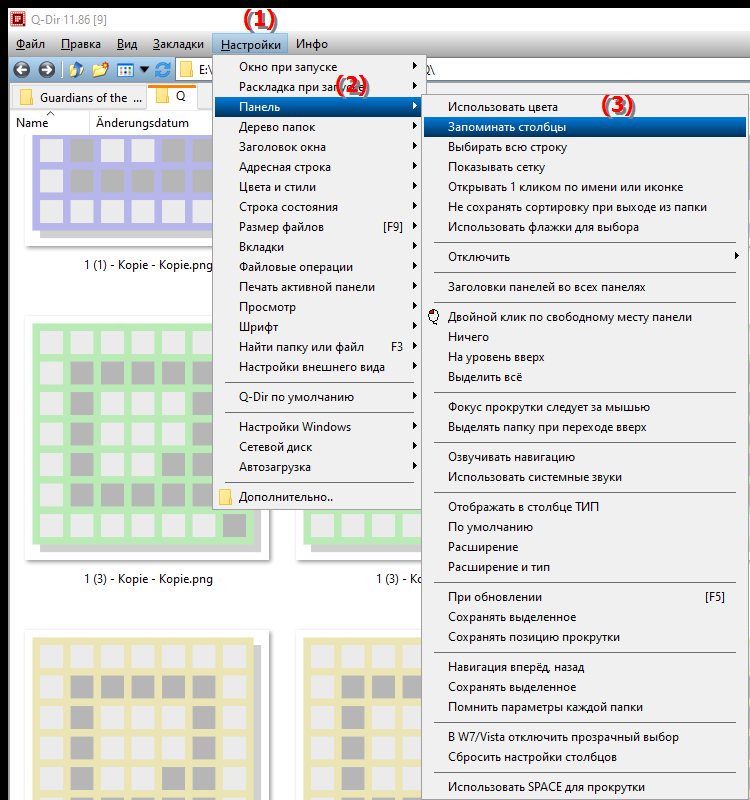Sort by the Name column header
Viewport: 750px width, 800px height.
[x=50, y=123]
